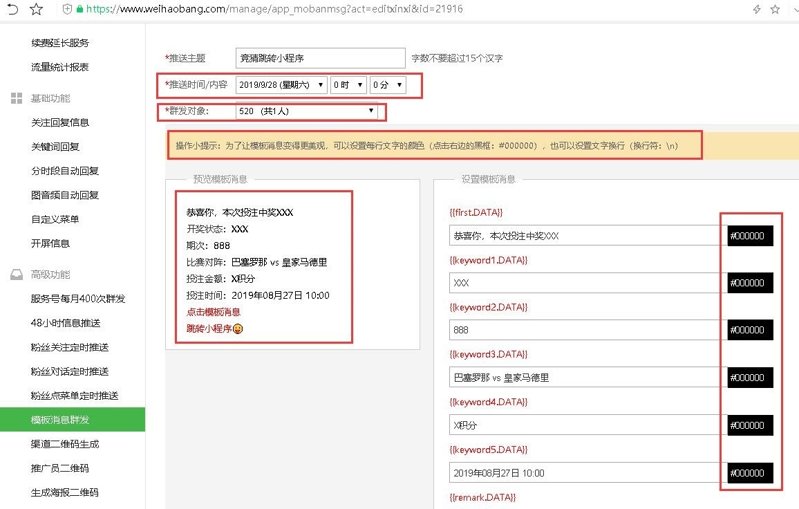The image size is (799, 509).
Task: Click the inbox icon next to 高级功能
Action: [x=16, y=275]
